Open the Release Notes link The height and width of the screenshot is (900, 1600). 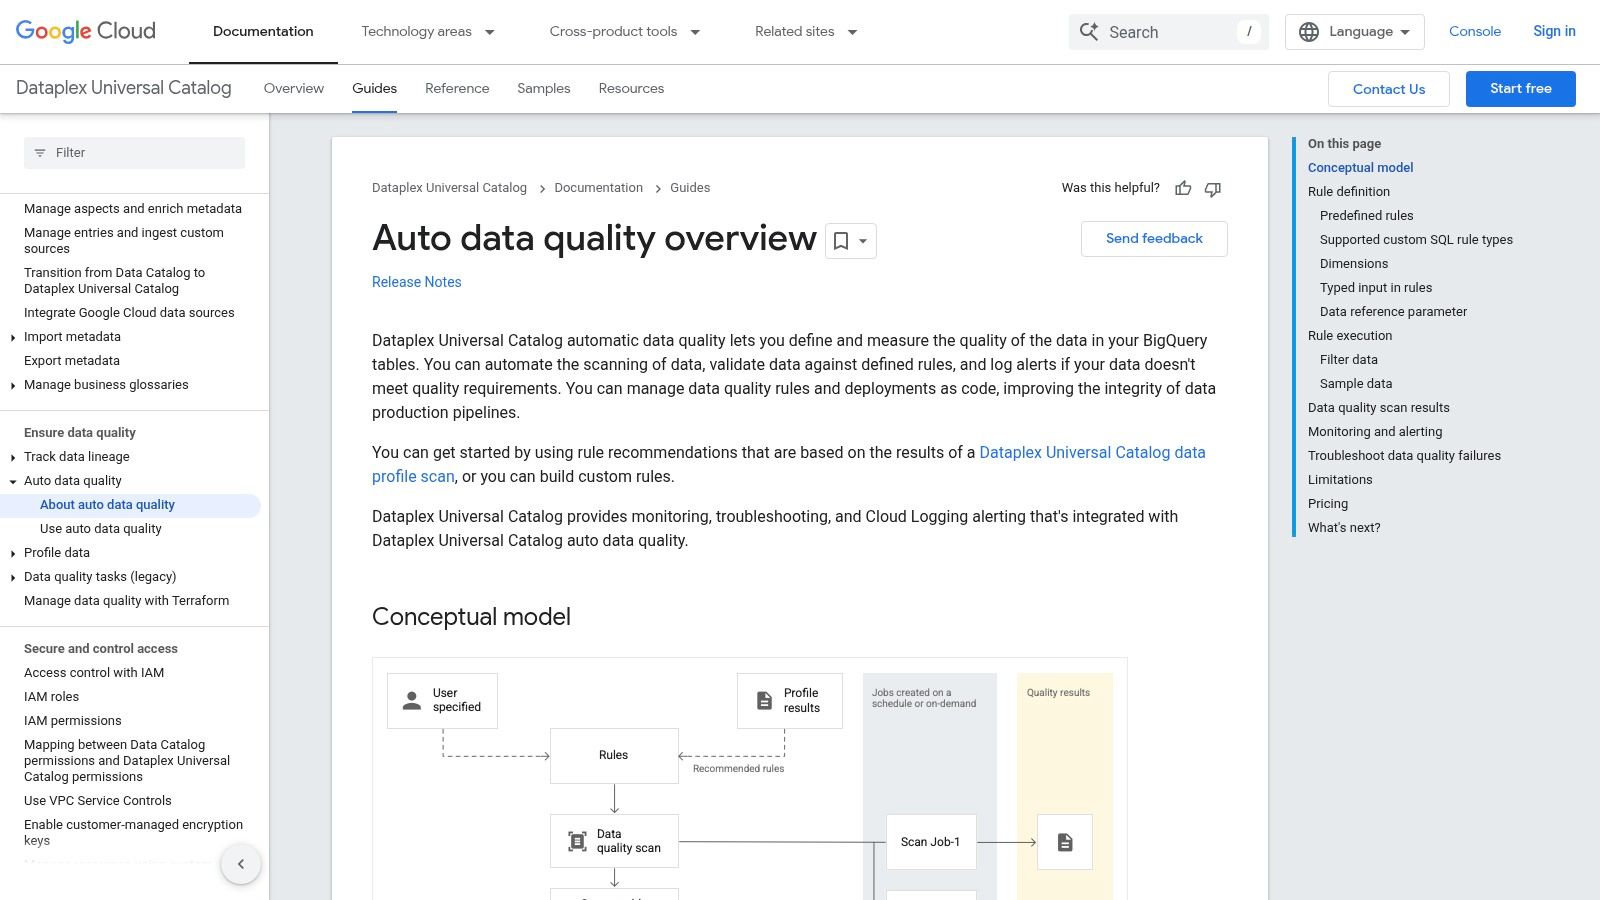416,282
